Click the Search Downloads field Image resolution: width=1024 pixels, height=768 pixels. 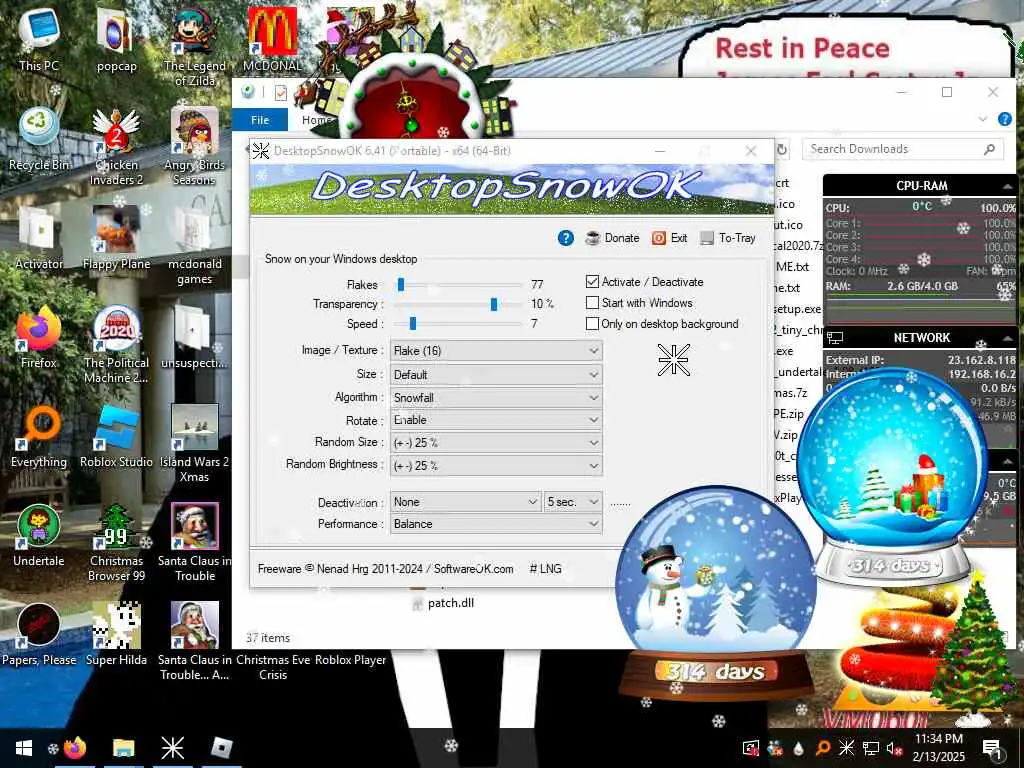(x=903, y=149)
